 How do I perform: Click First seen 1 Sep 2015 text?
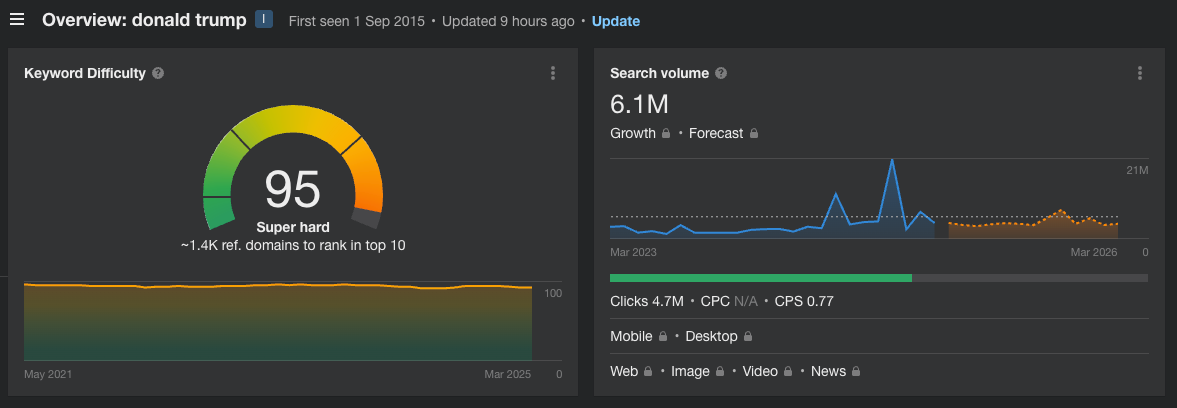pyautogui.click(x=357, y=21)
